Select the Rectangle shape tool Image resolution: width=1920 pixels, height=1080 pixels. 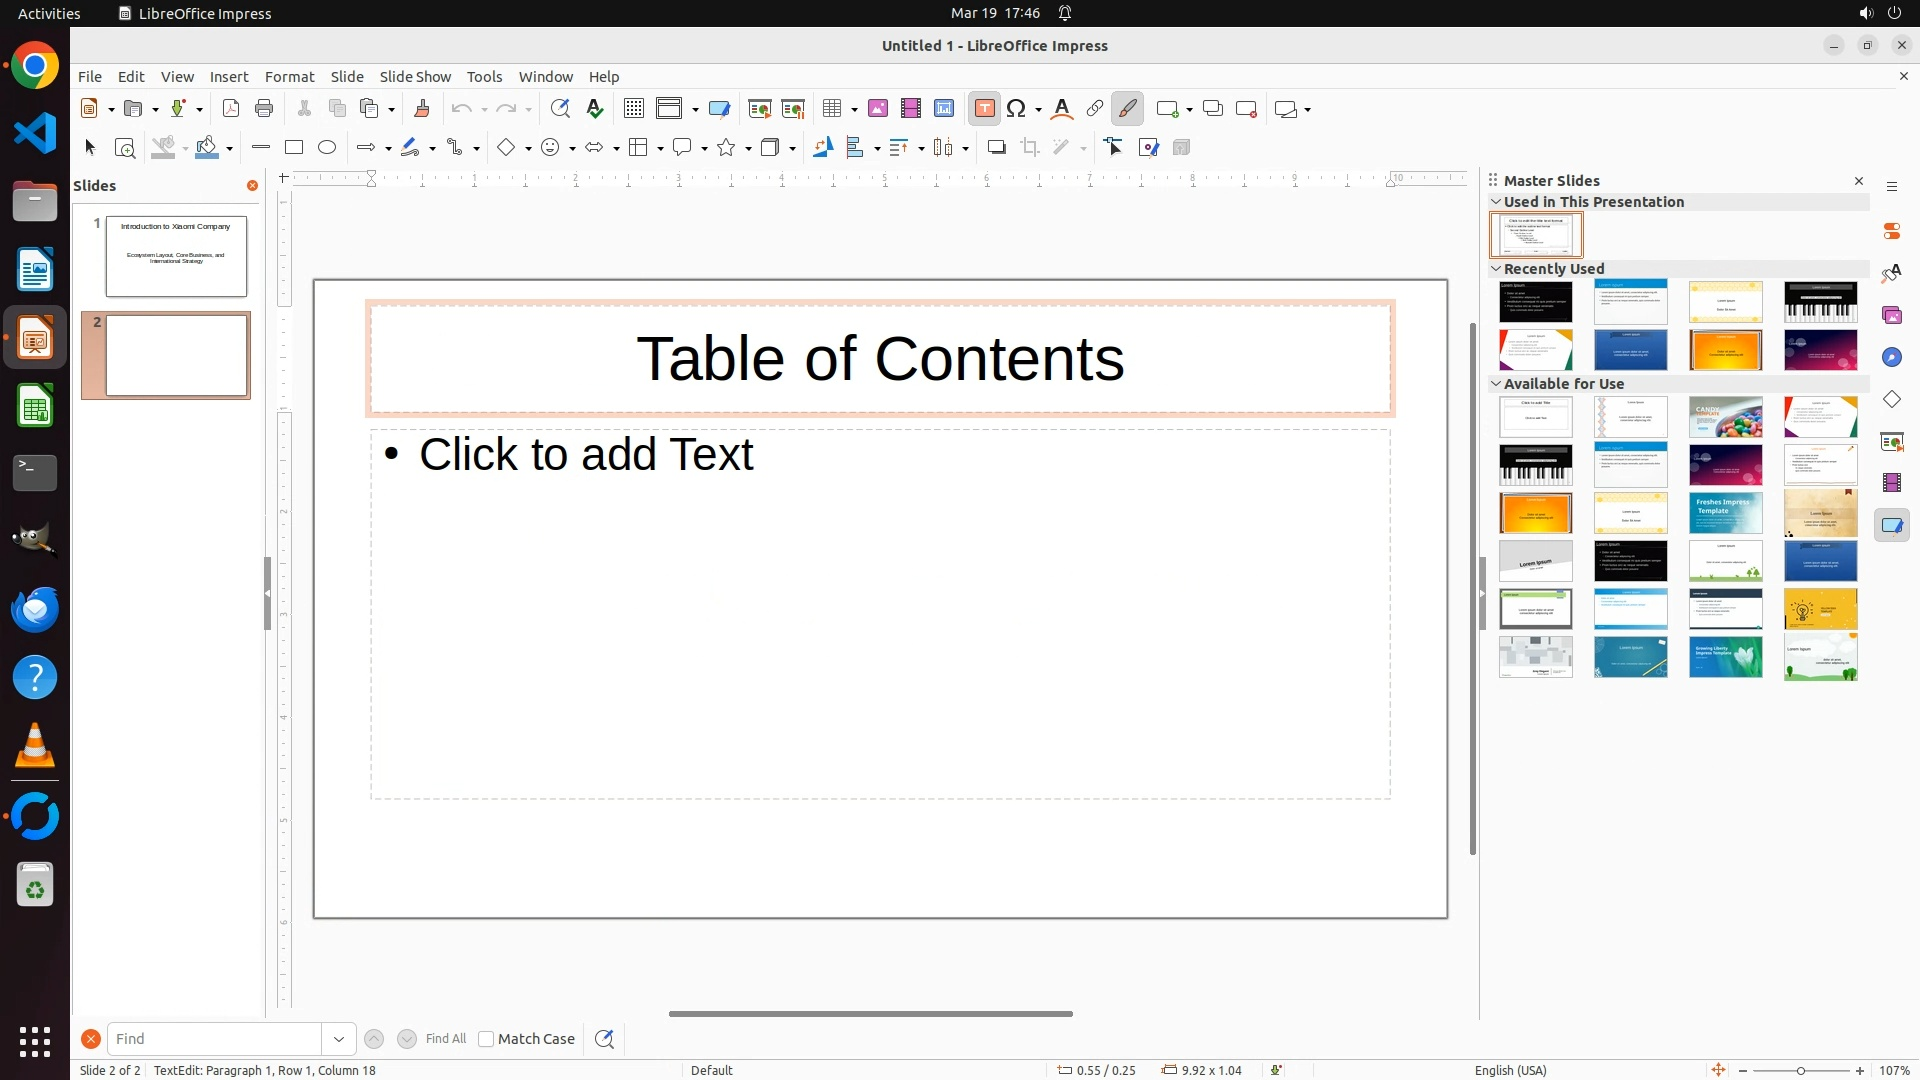(294, 148)
